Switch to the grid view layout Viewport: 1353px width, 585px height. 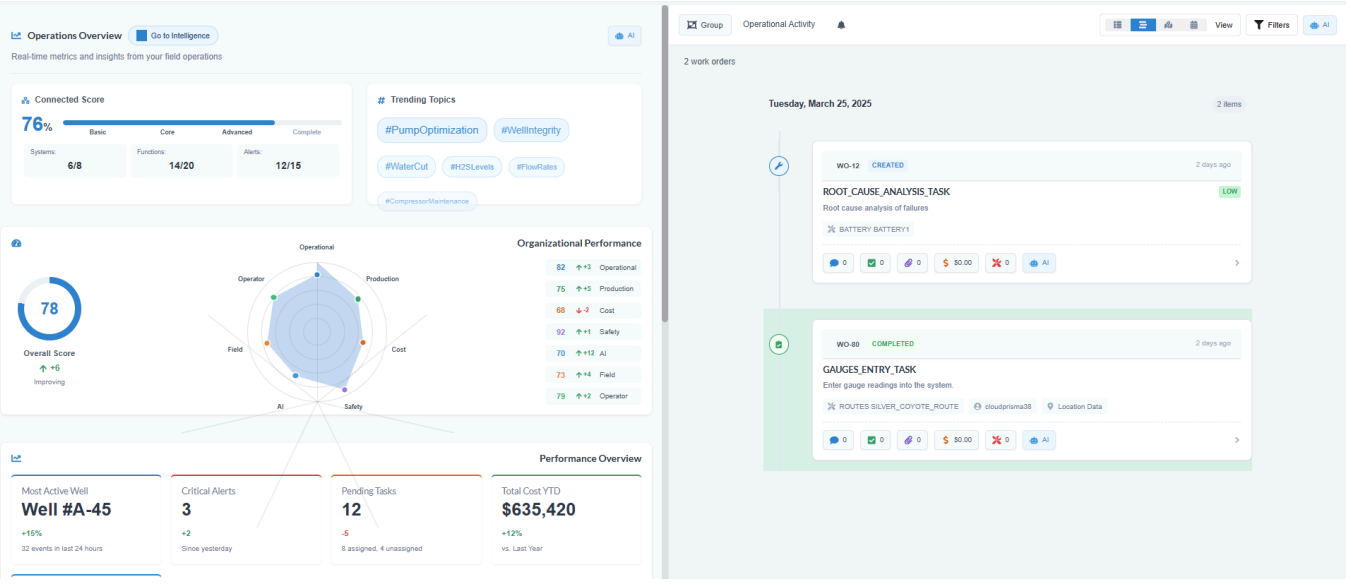tap(1117, 24)
